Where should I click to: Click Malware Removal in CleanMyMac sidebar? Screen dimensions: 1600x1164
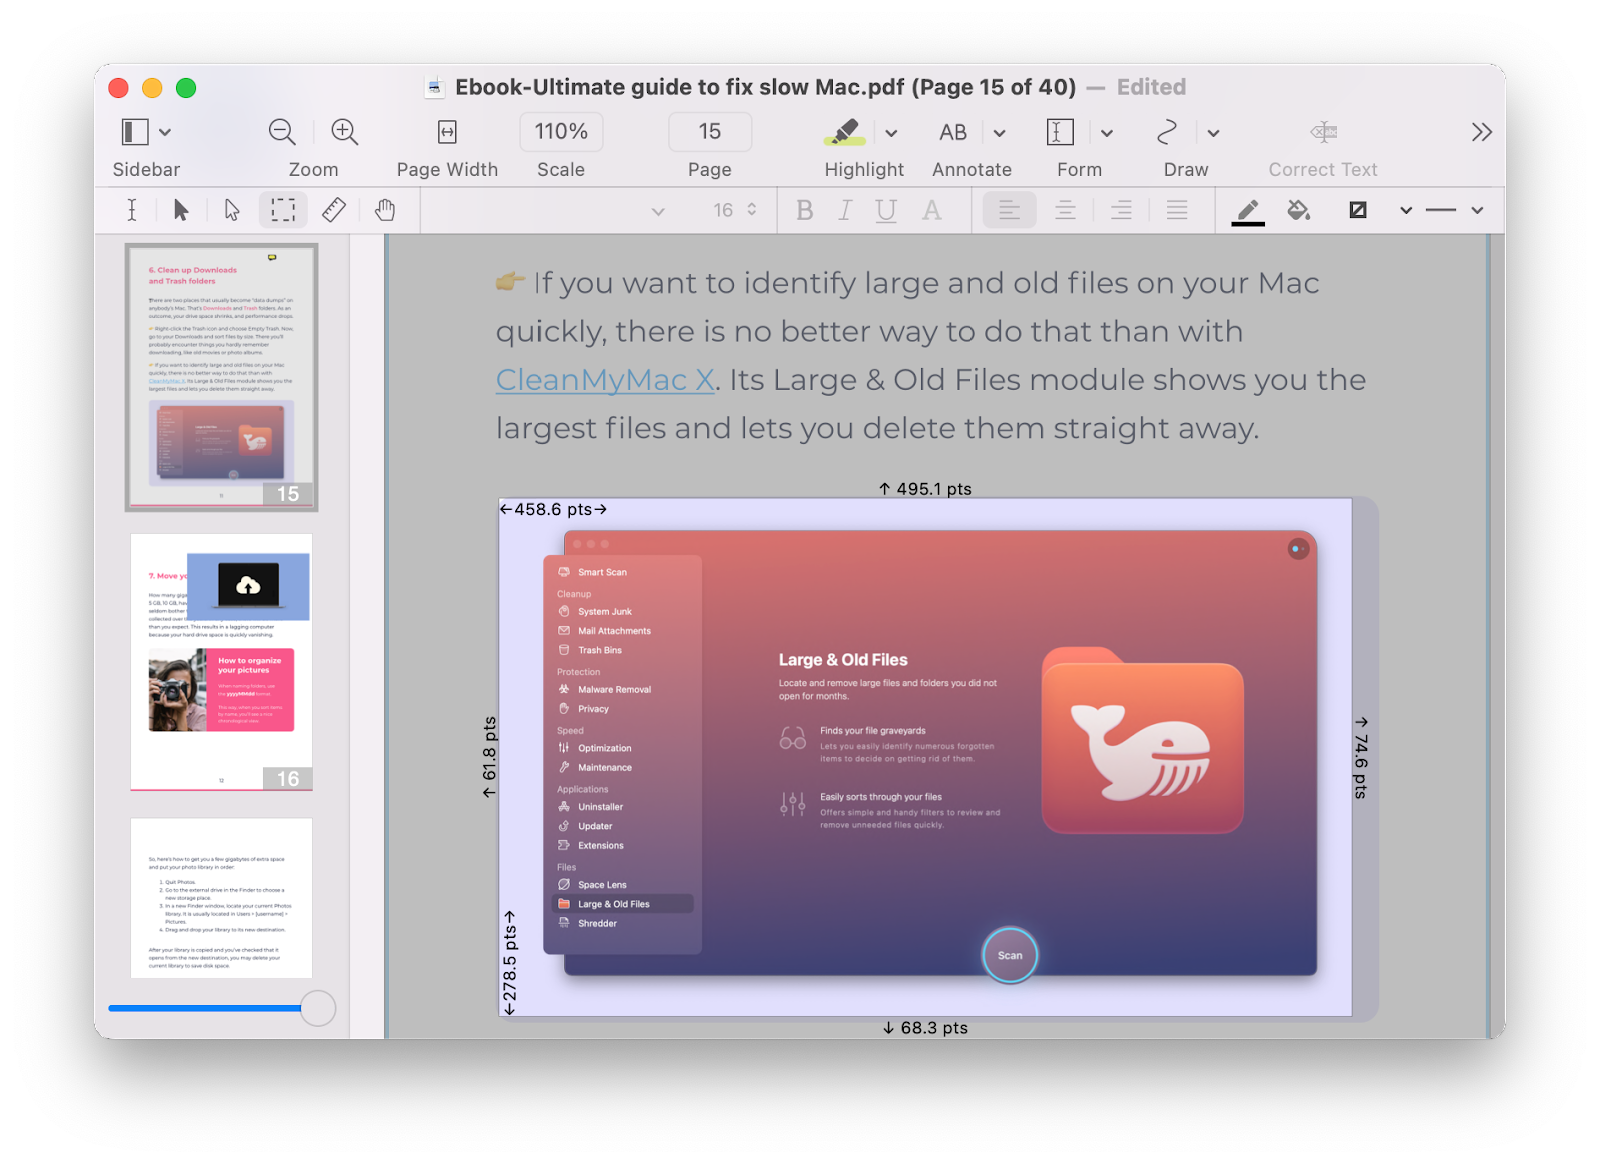(x=614, y=689)
